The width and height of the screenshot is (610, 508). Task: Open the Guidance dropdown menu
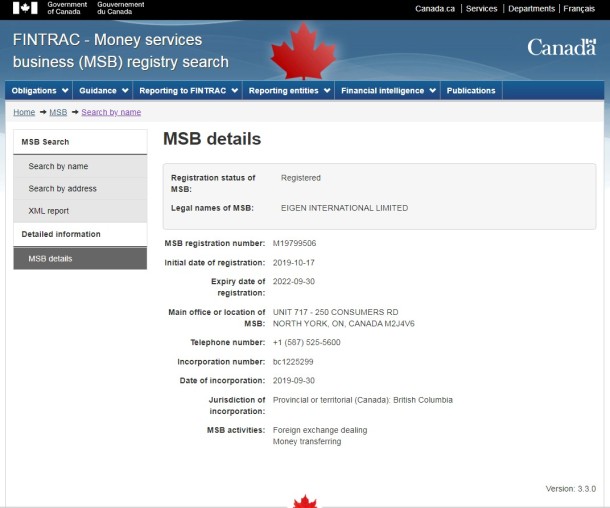click(102, 91)
